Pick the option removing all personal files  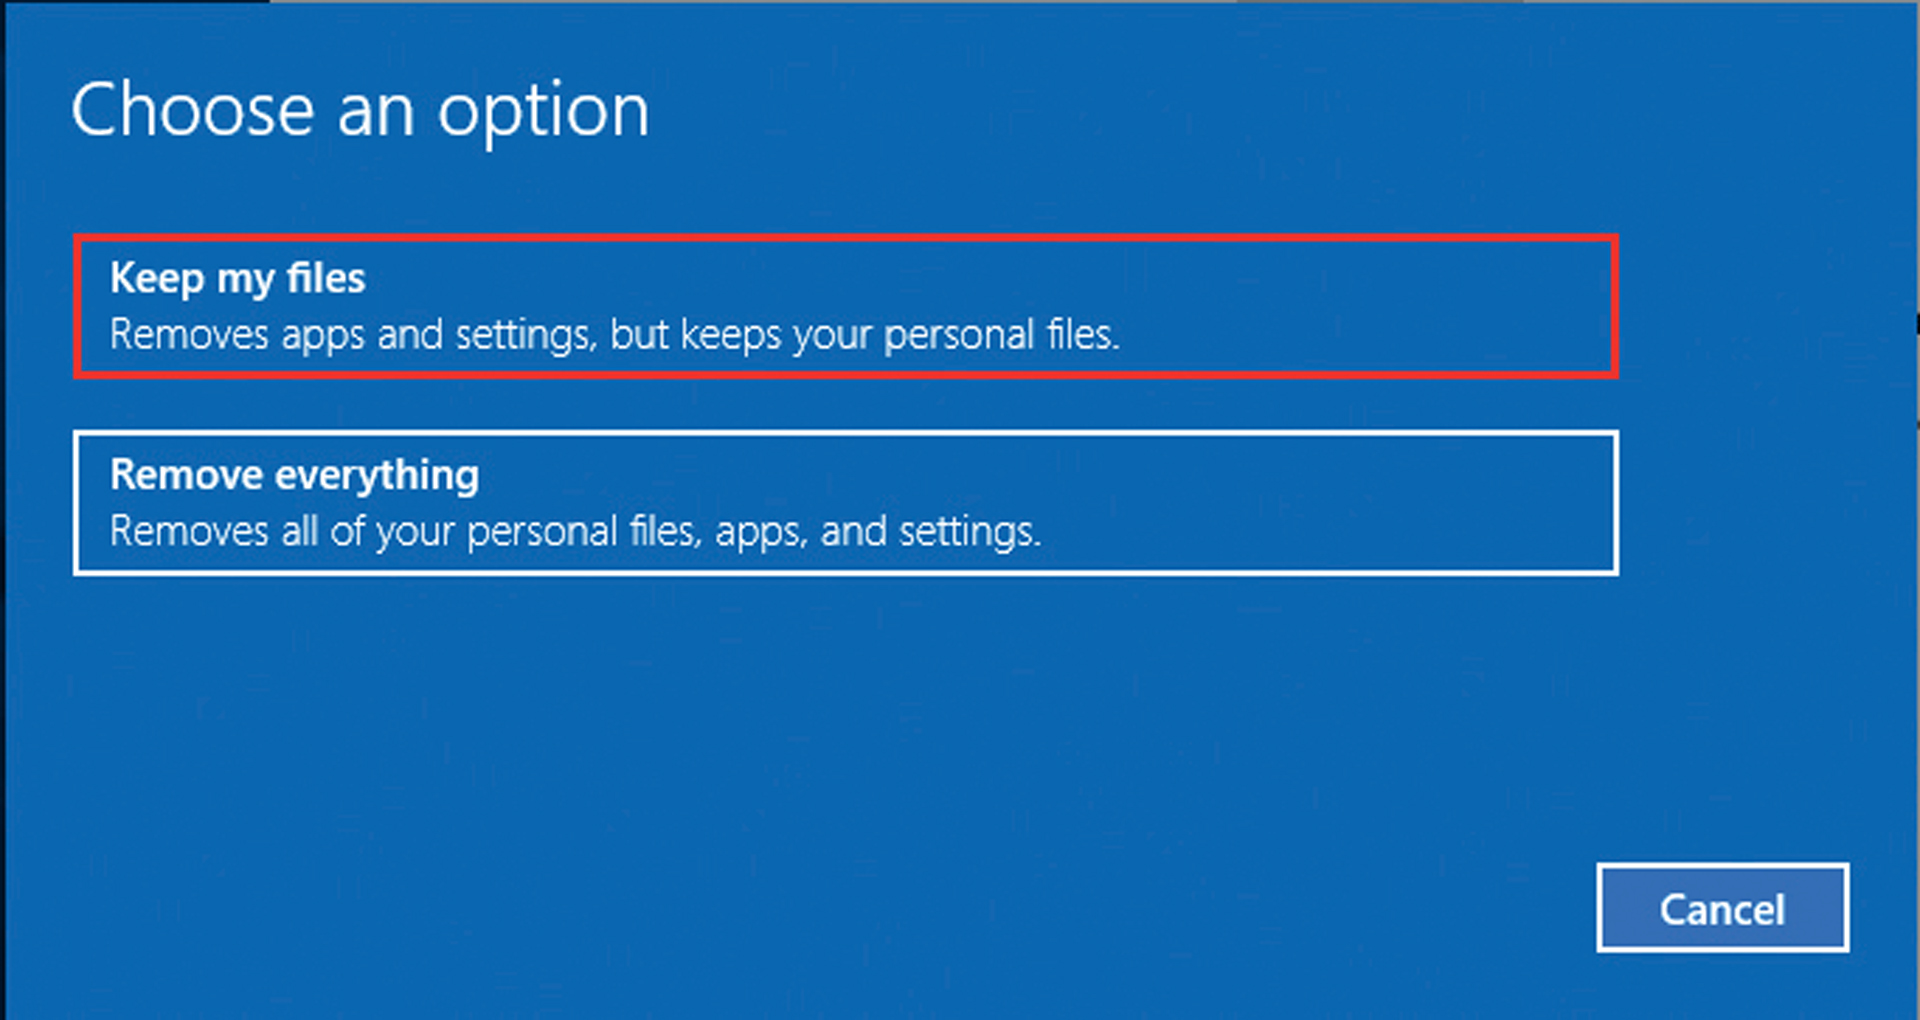point(845,503)
